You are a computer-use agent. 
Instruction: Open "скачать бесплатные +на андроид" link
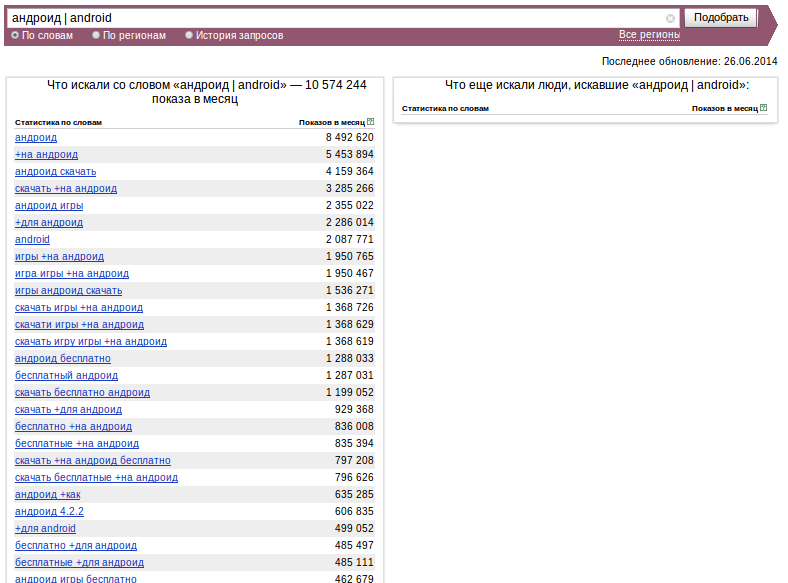tap(96, 477)
